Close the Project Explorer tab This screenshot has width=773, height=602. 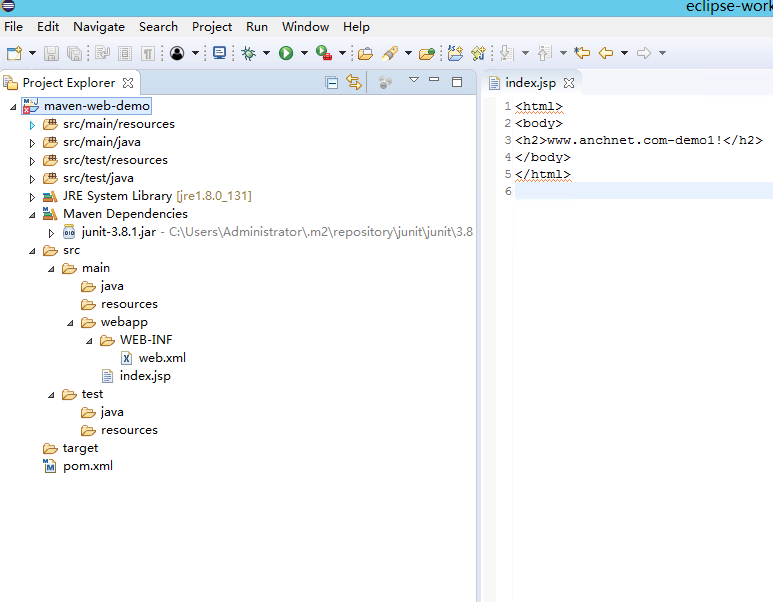pos(128,83)
